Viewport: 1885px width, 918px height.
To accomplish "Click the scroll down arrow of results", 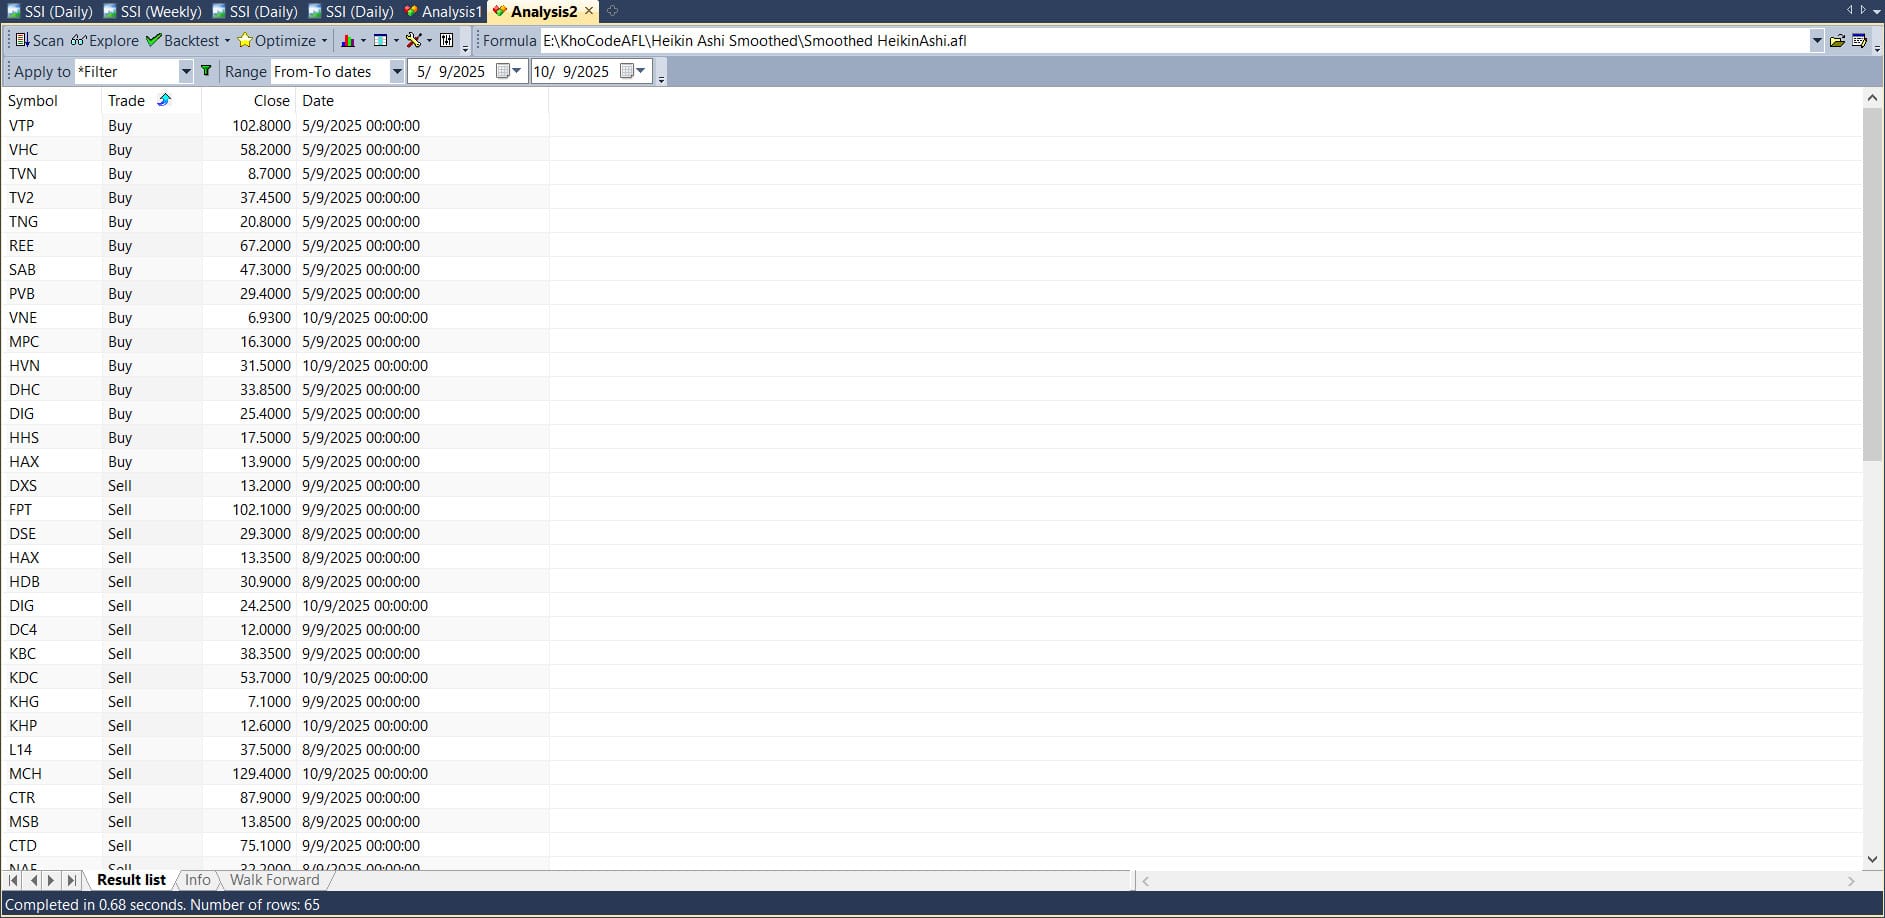I will (x=1872, y=859).
